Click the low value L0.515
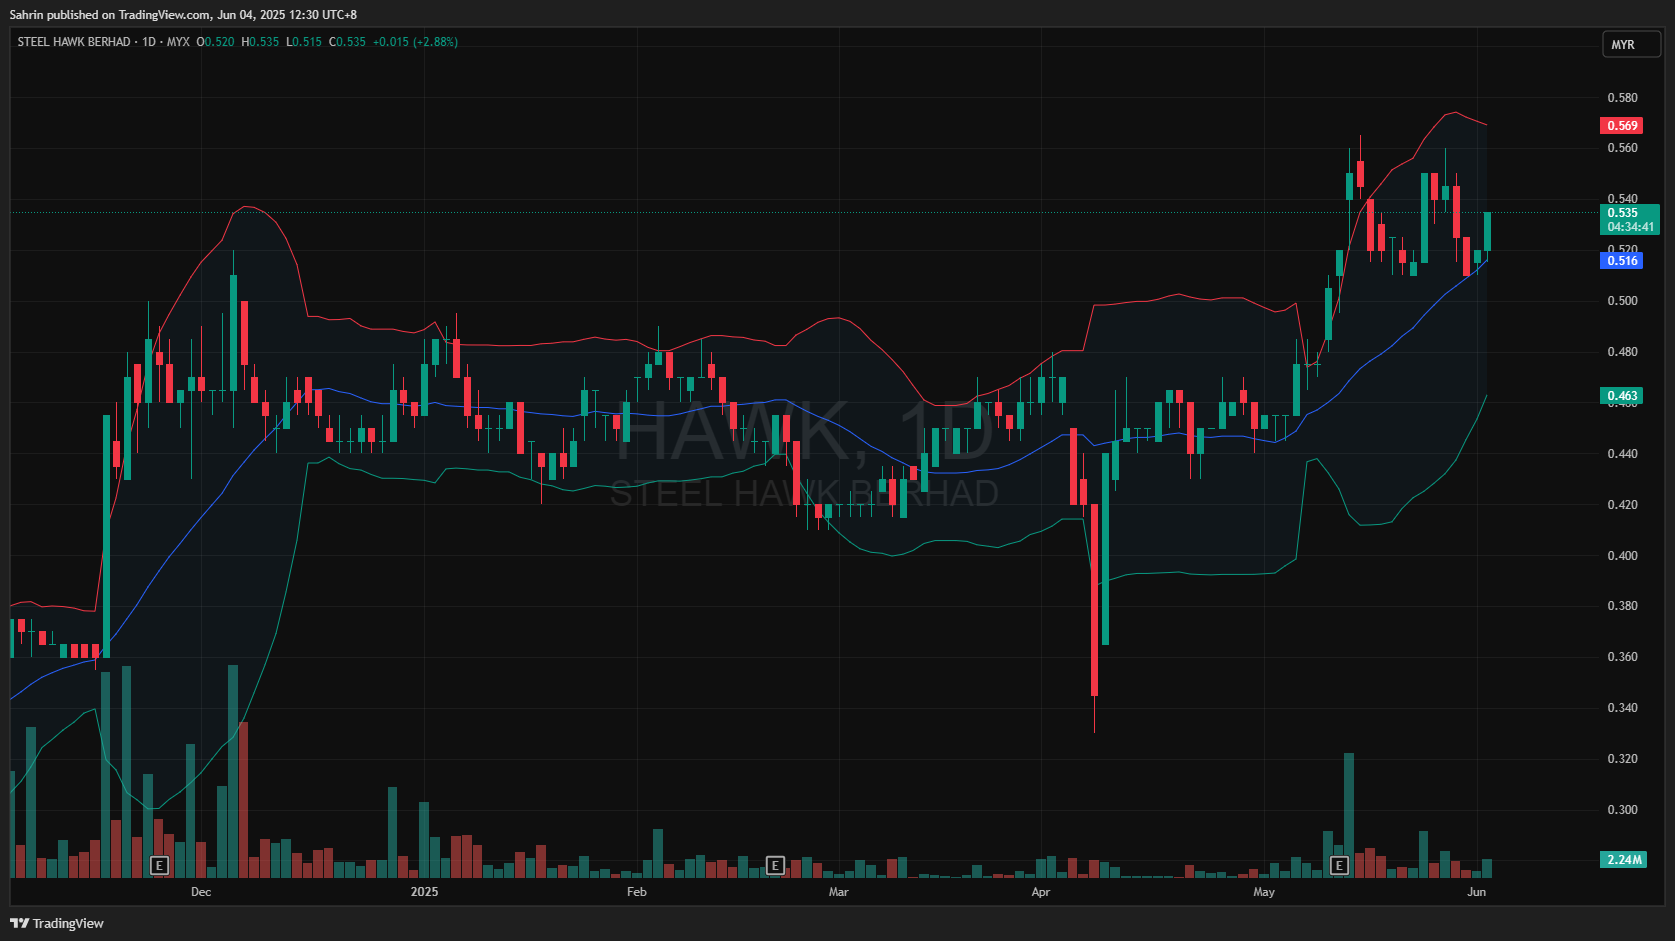The width and height of the screenshot is (1675, 941). (304, 42)
